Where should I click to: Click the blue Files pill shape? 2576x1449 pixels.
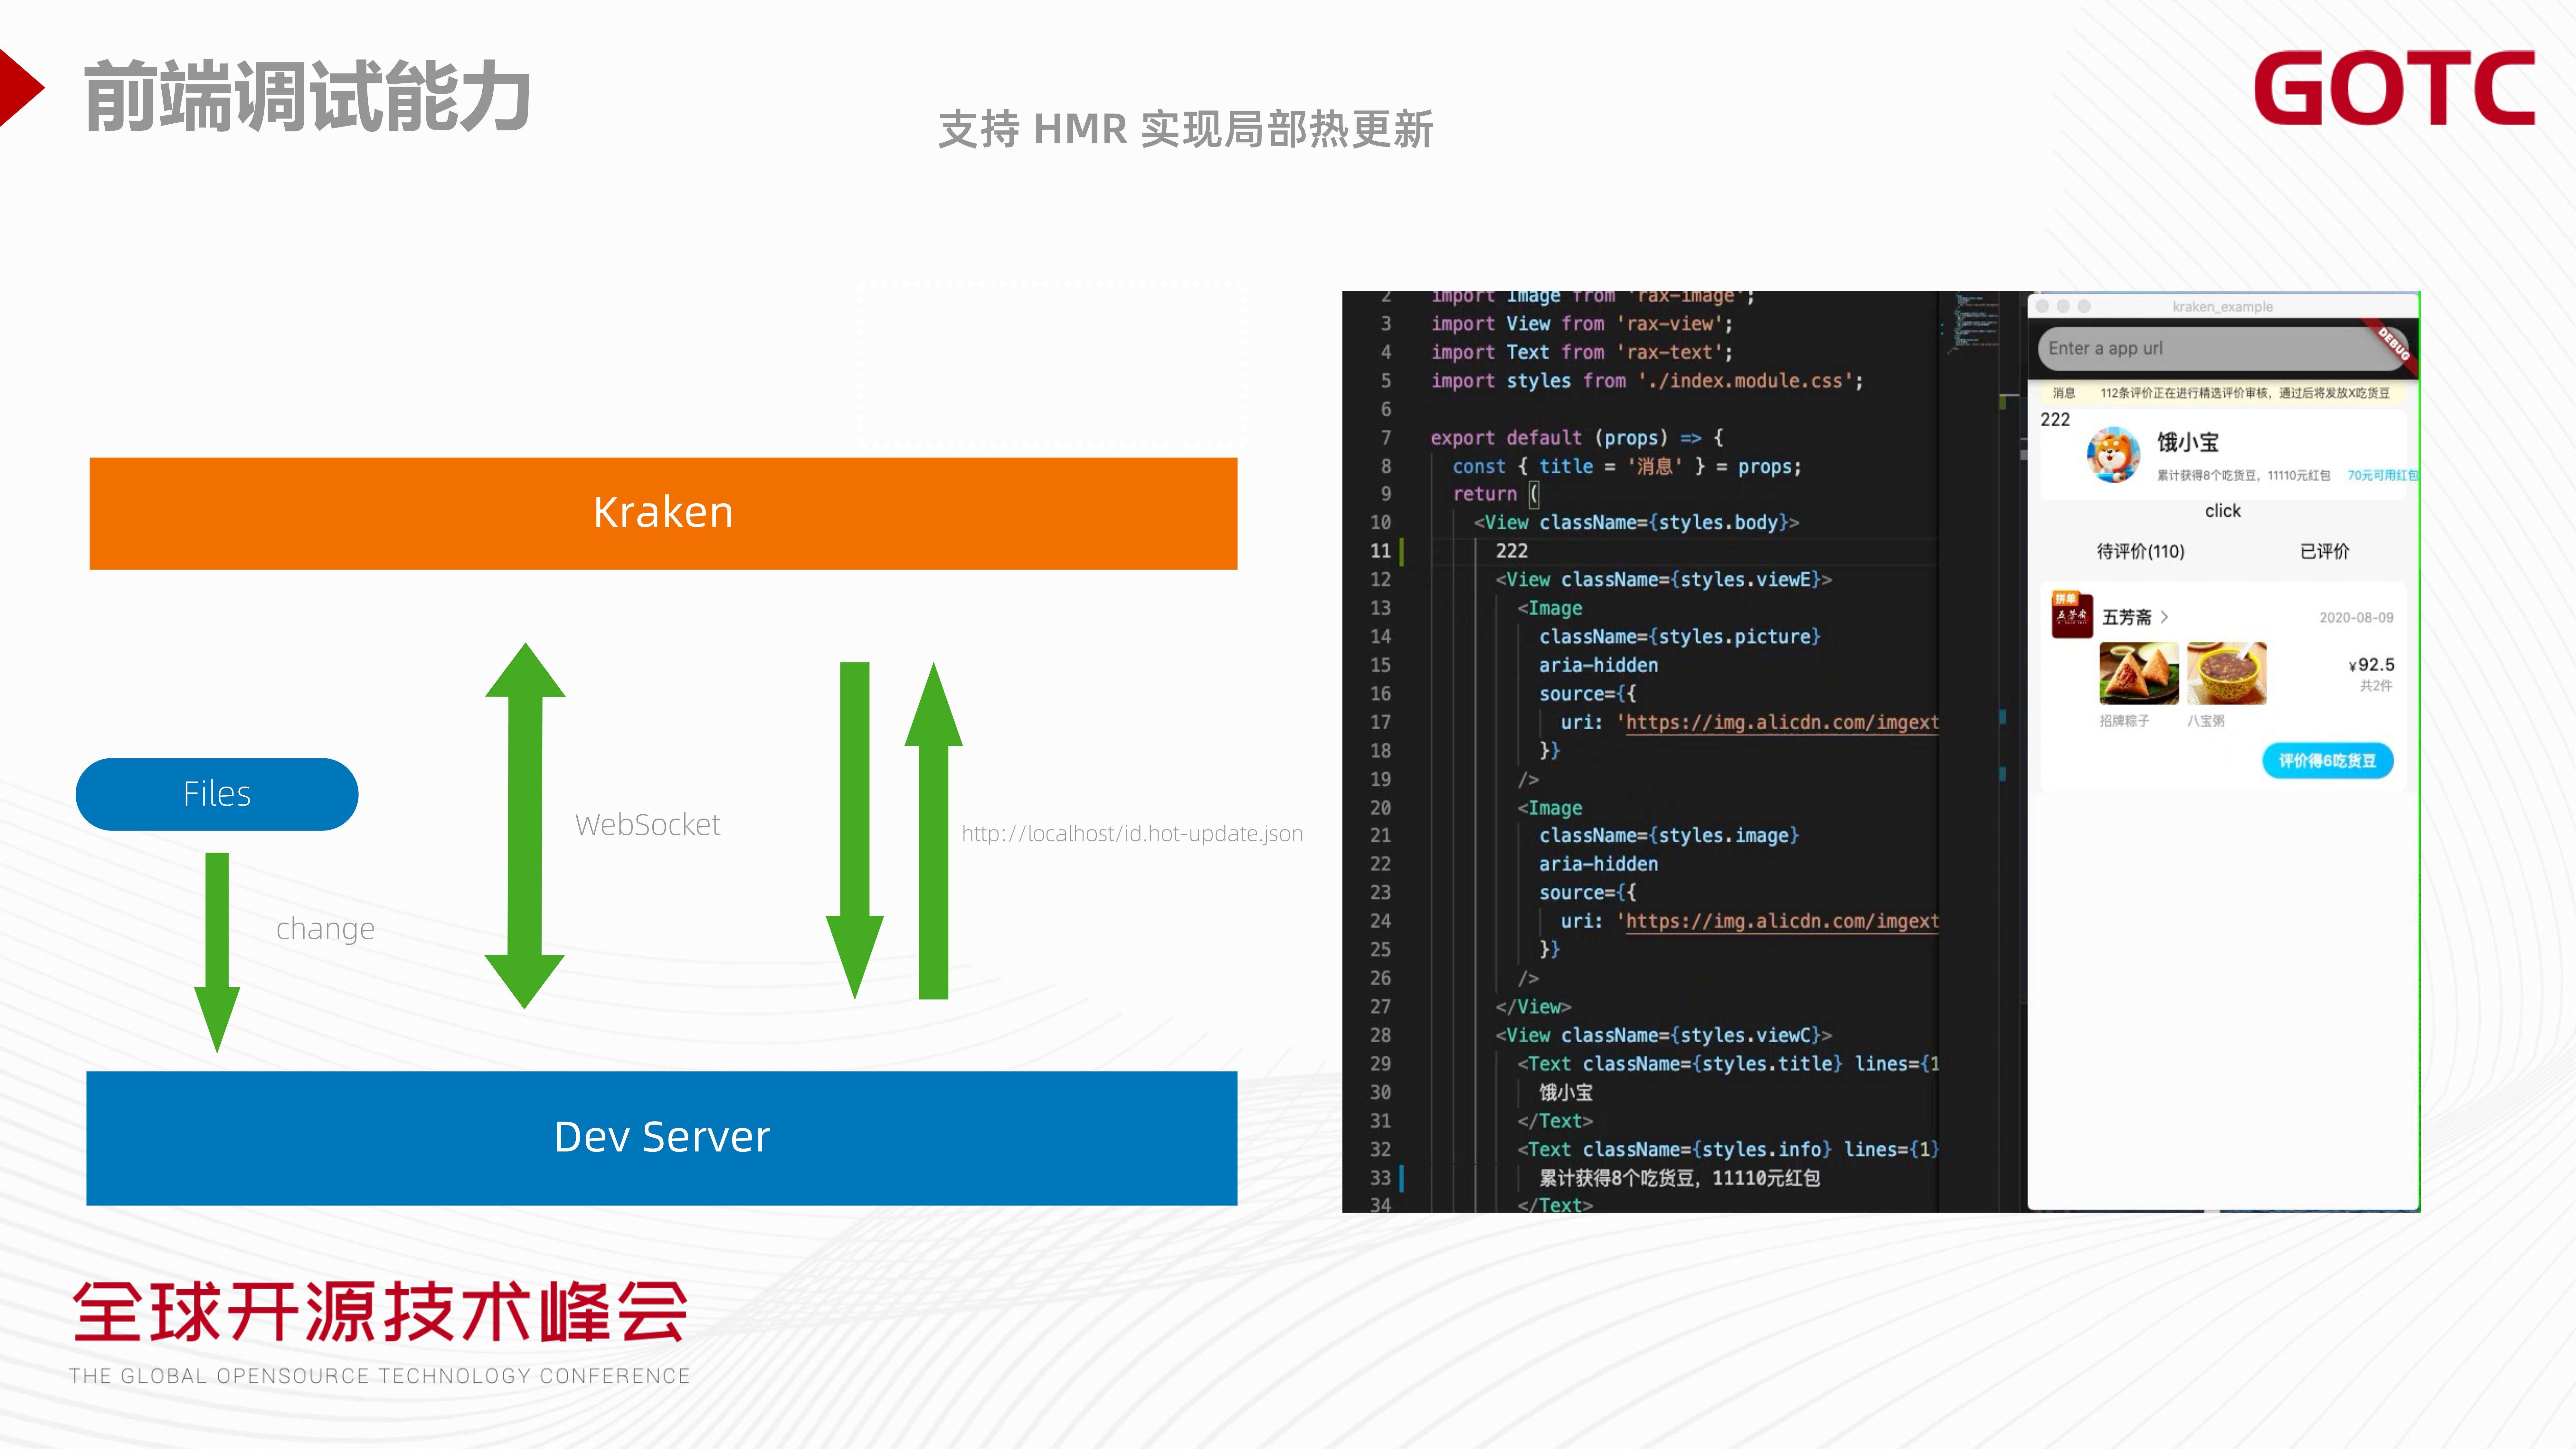[x=217, y=794]
